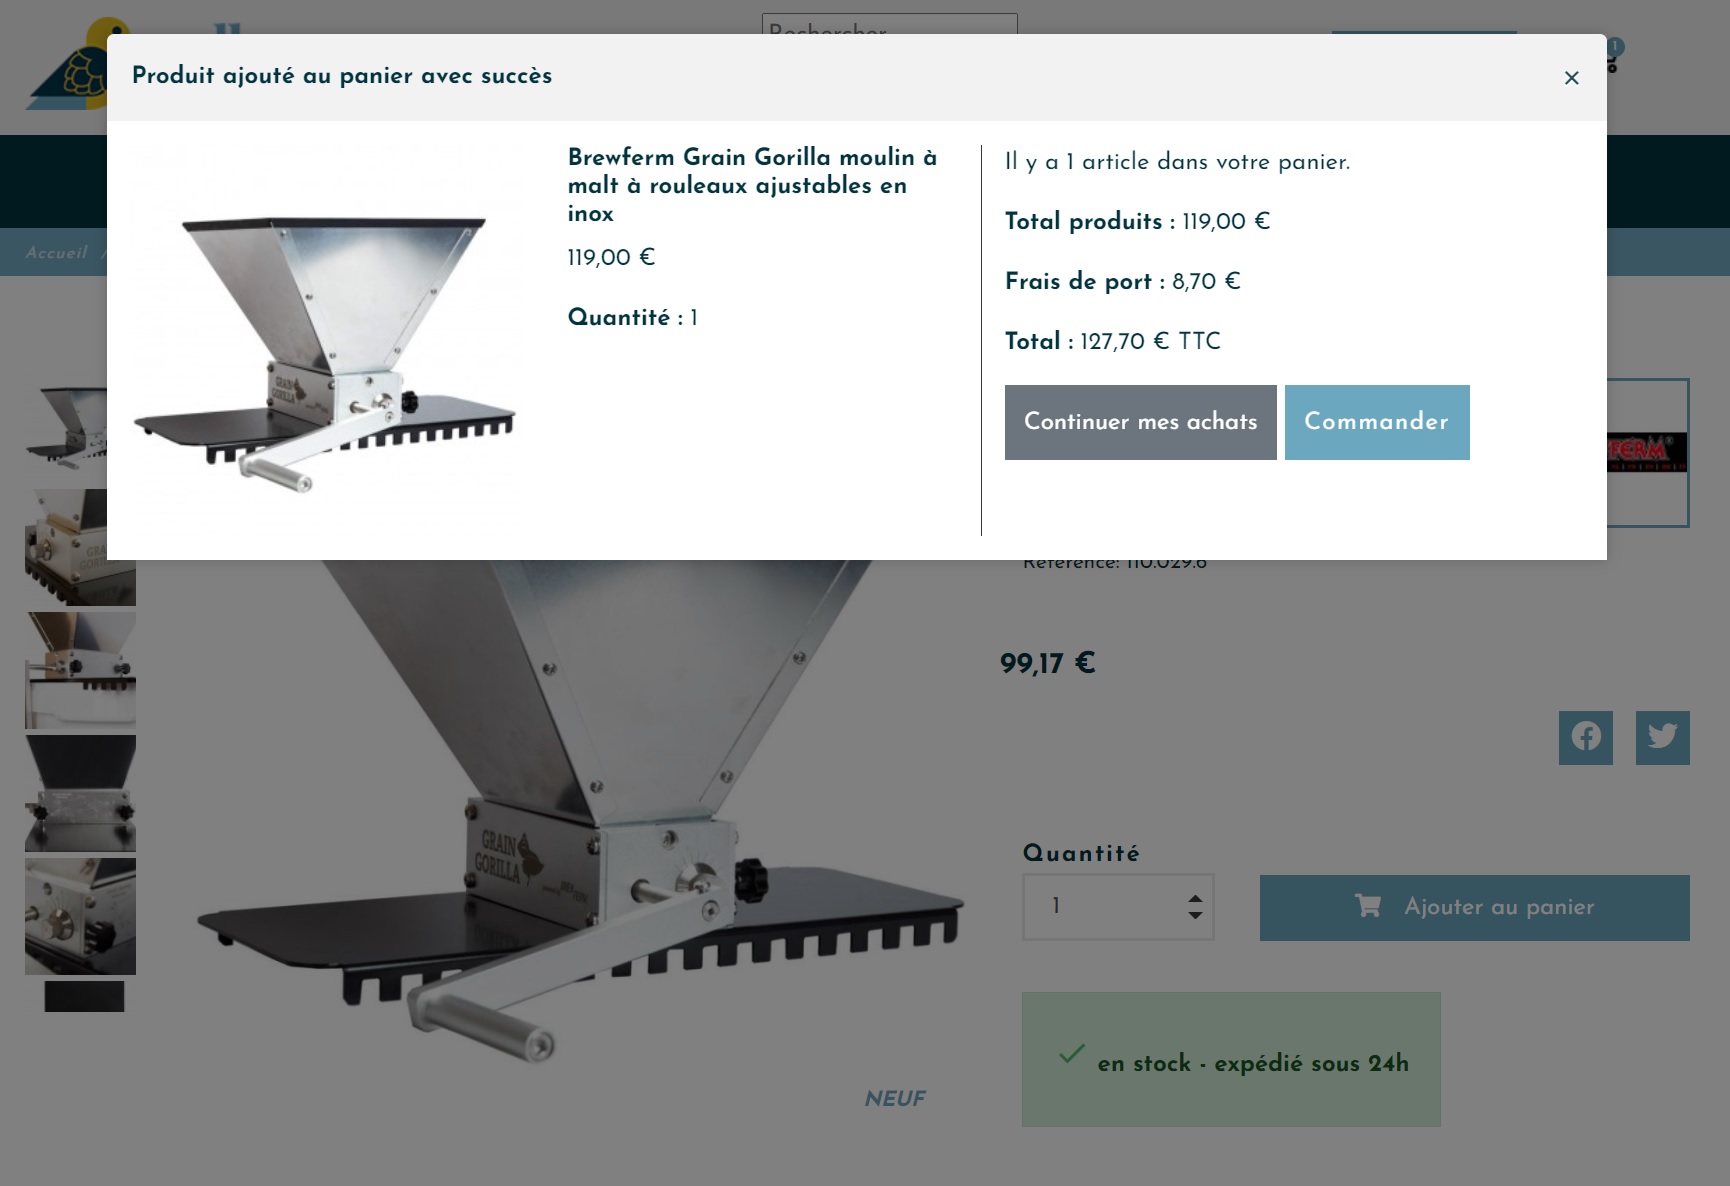Click the 'Produit ajouté au panier avec succès' heading
This screenshot has width=1730, height=1186.
click(x=342, y=76)
